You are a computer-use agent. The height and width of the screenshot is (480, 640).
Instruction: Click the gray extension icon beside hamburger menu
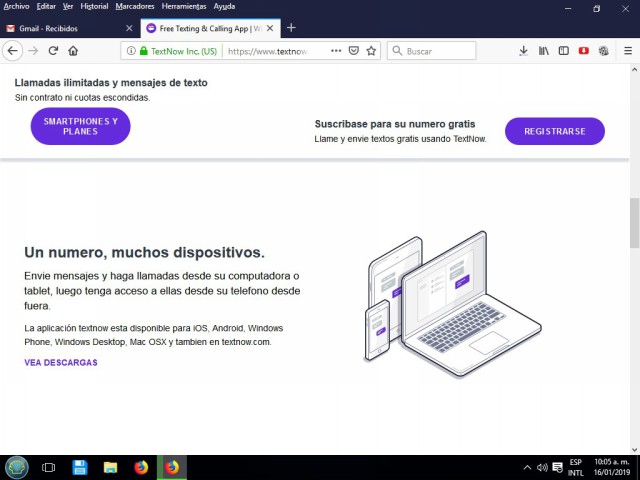[604, 51]
